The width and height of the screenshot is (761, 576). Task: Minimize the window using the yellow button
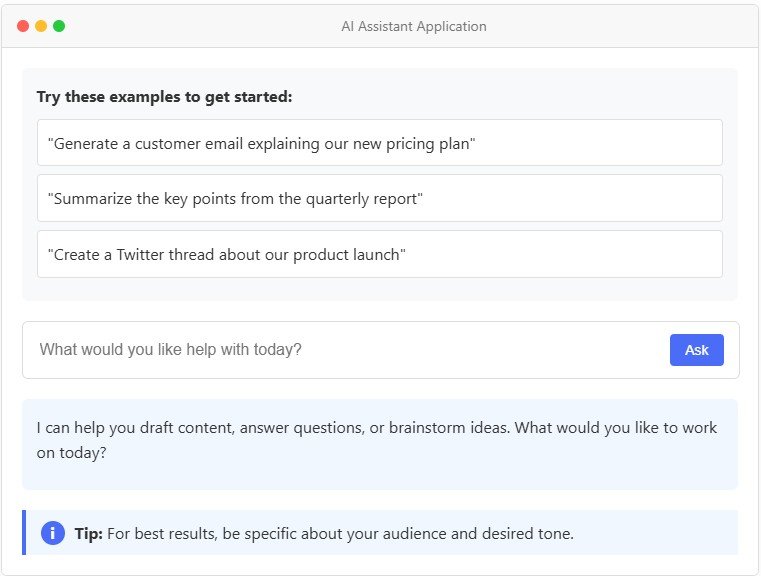click(x=41, y=26)
